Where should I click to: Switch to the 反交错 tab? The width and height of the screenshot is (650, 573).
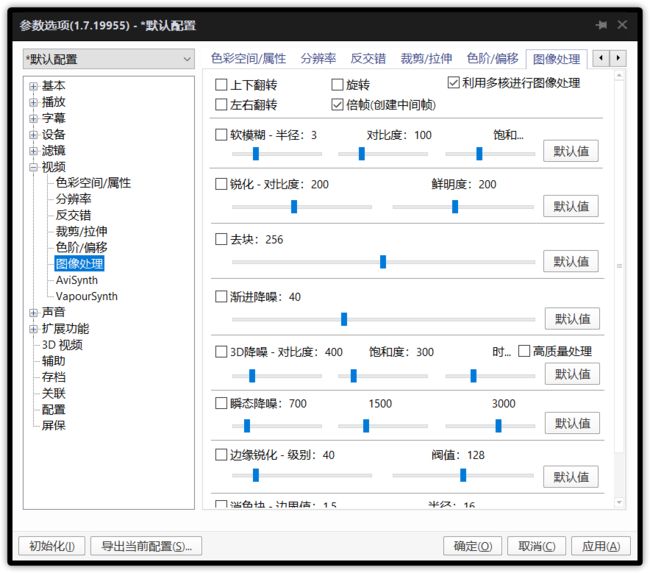[x=368, y=58]
